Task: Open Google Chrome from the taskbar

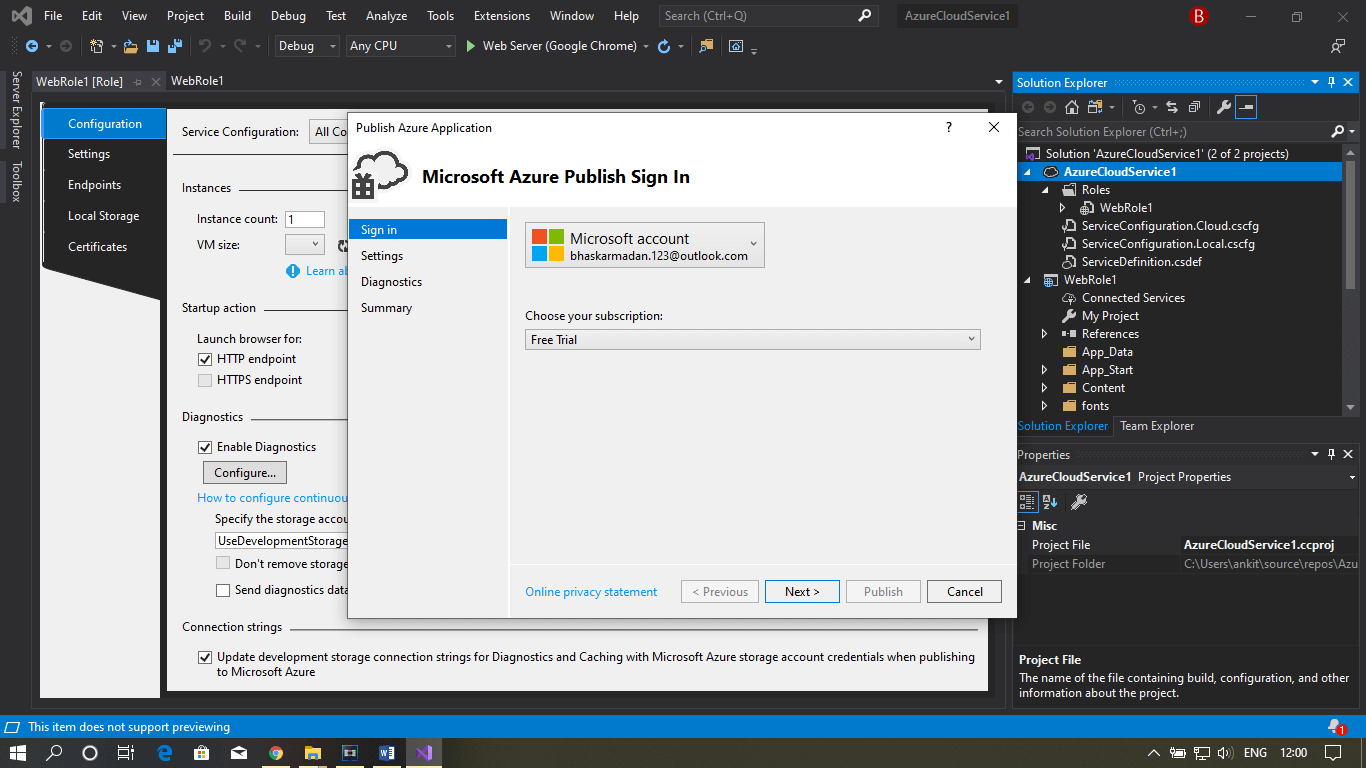Action: point(276,753)
